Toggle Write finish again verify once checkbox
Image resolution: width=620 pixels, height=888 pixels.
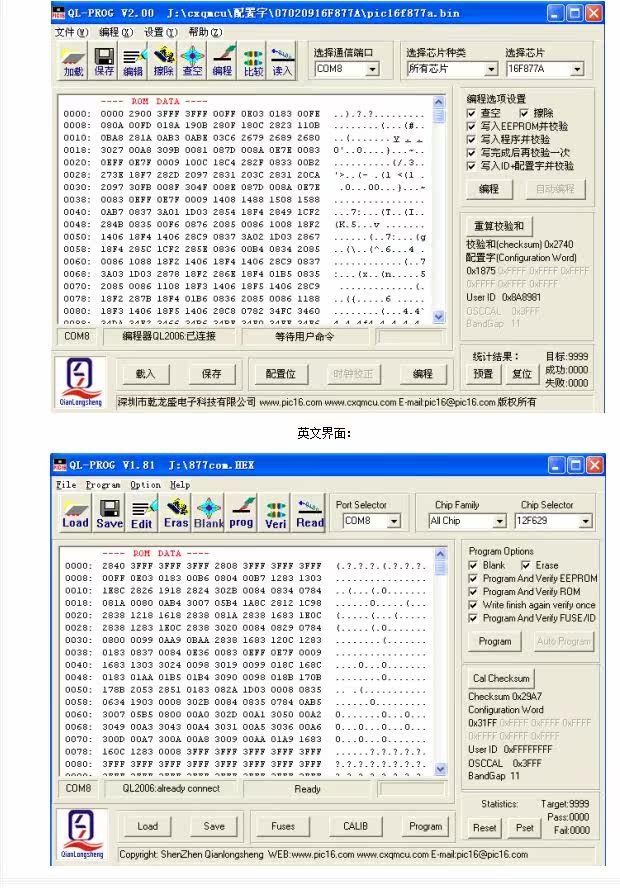point(473,605)
